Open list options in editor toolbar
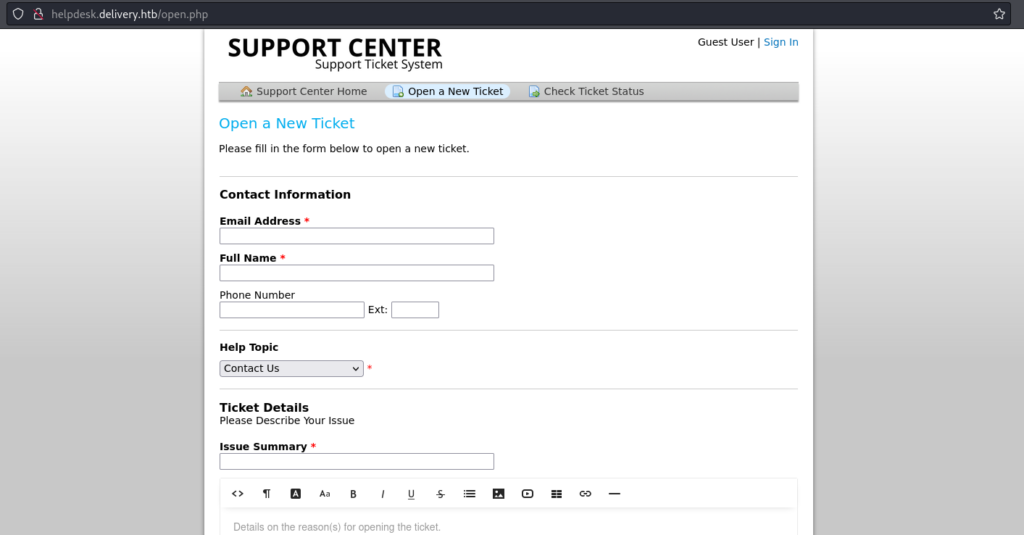 469,494
